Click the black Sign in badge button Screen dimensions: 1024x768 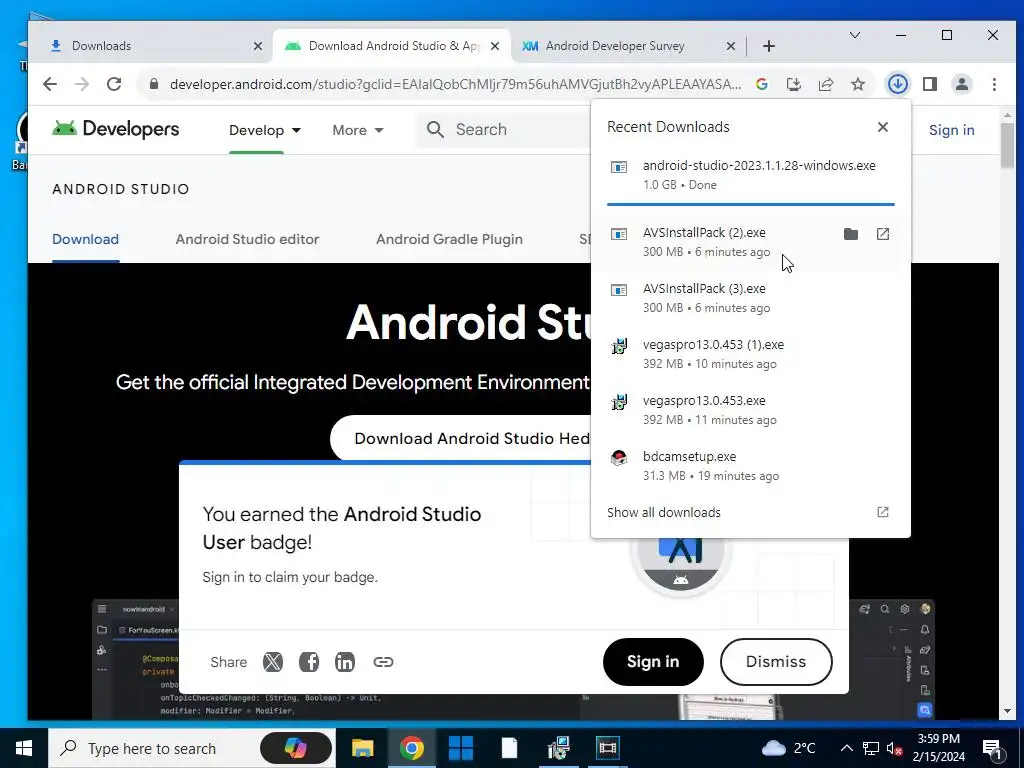(653, 662)
